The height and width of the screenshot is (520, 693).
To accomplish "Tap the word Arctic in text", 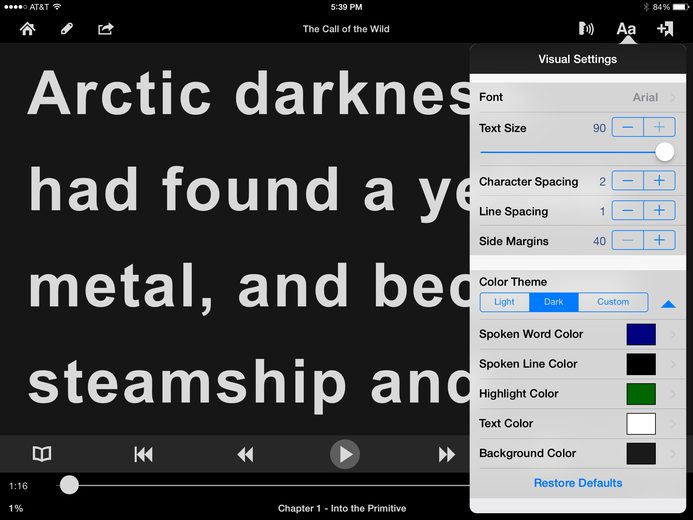I will 119,93.
